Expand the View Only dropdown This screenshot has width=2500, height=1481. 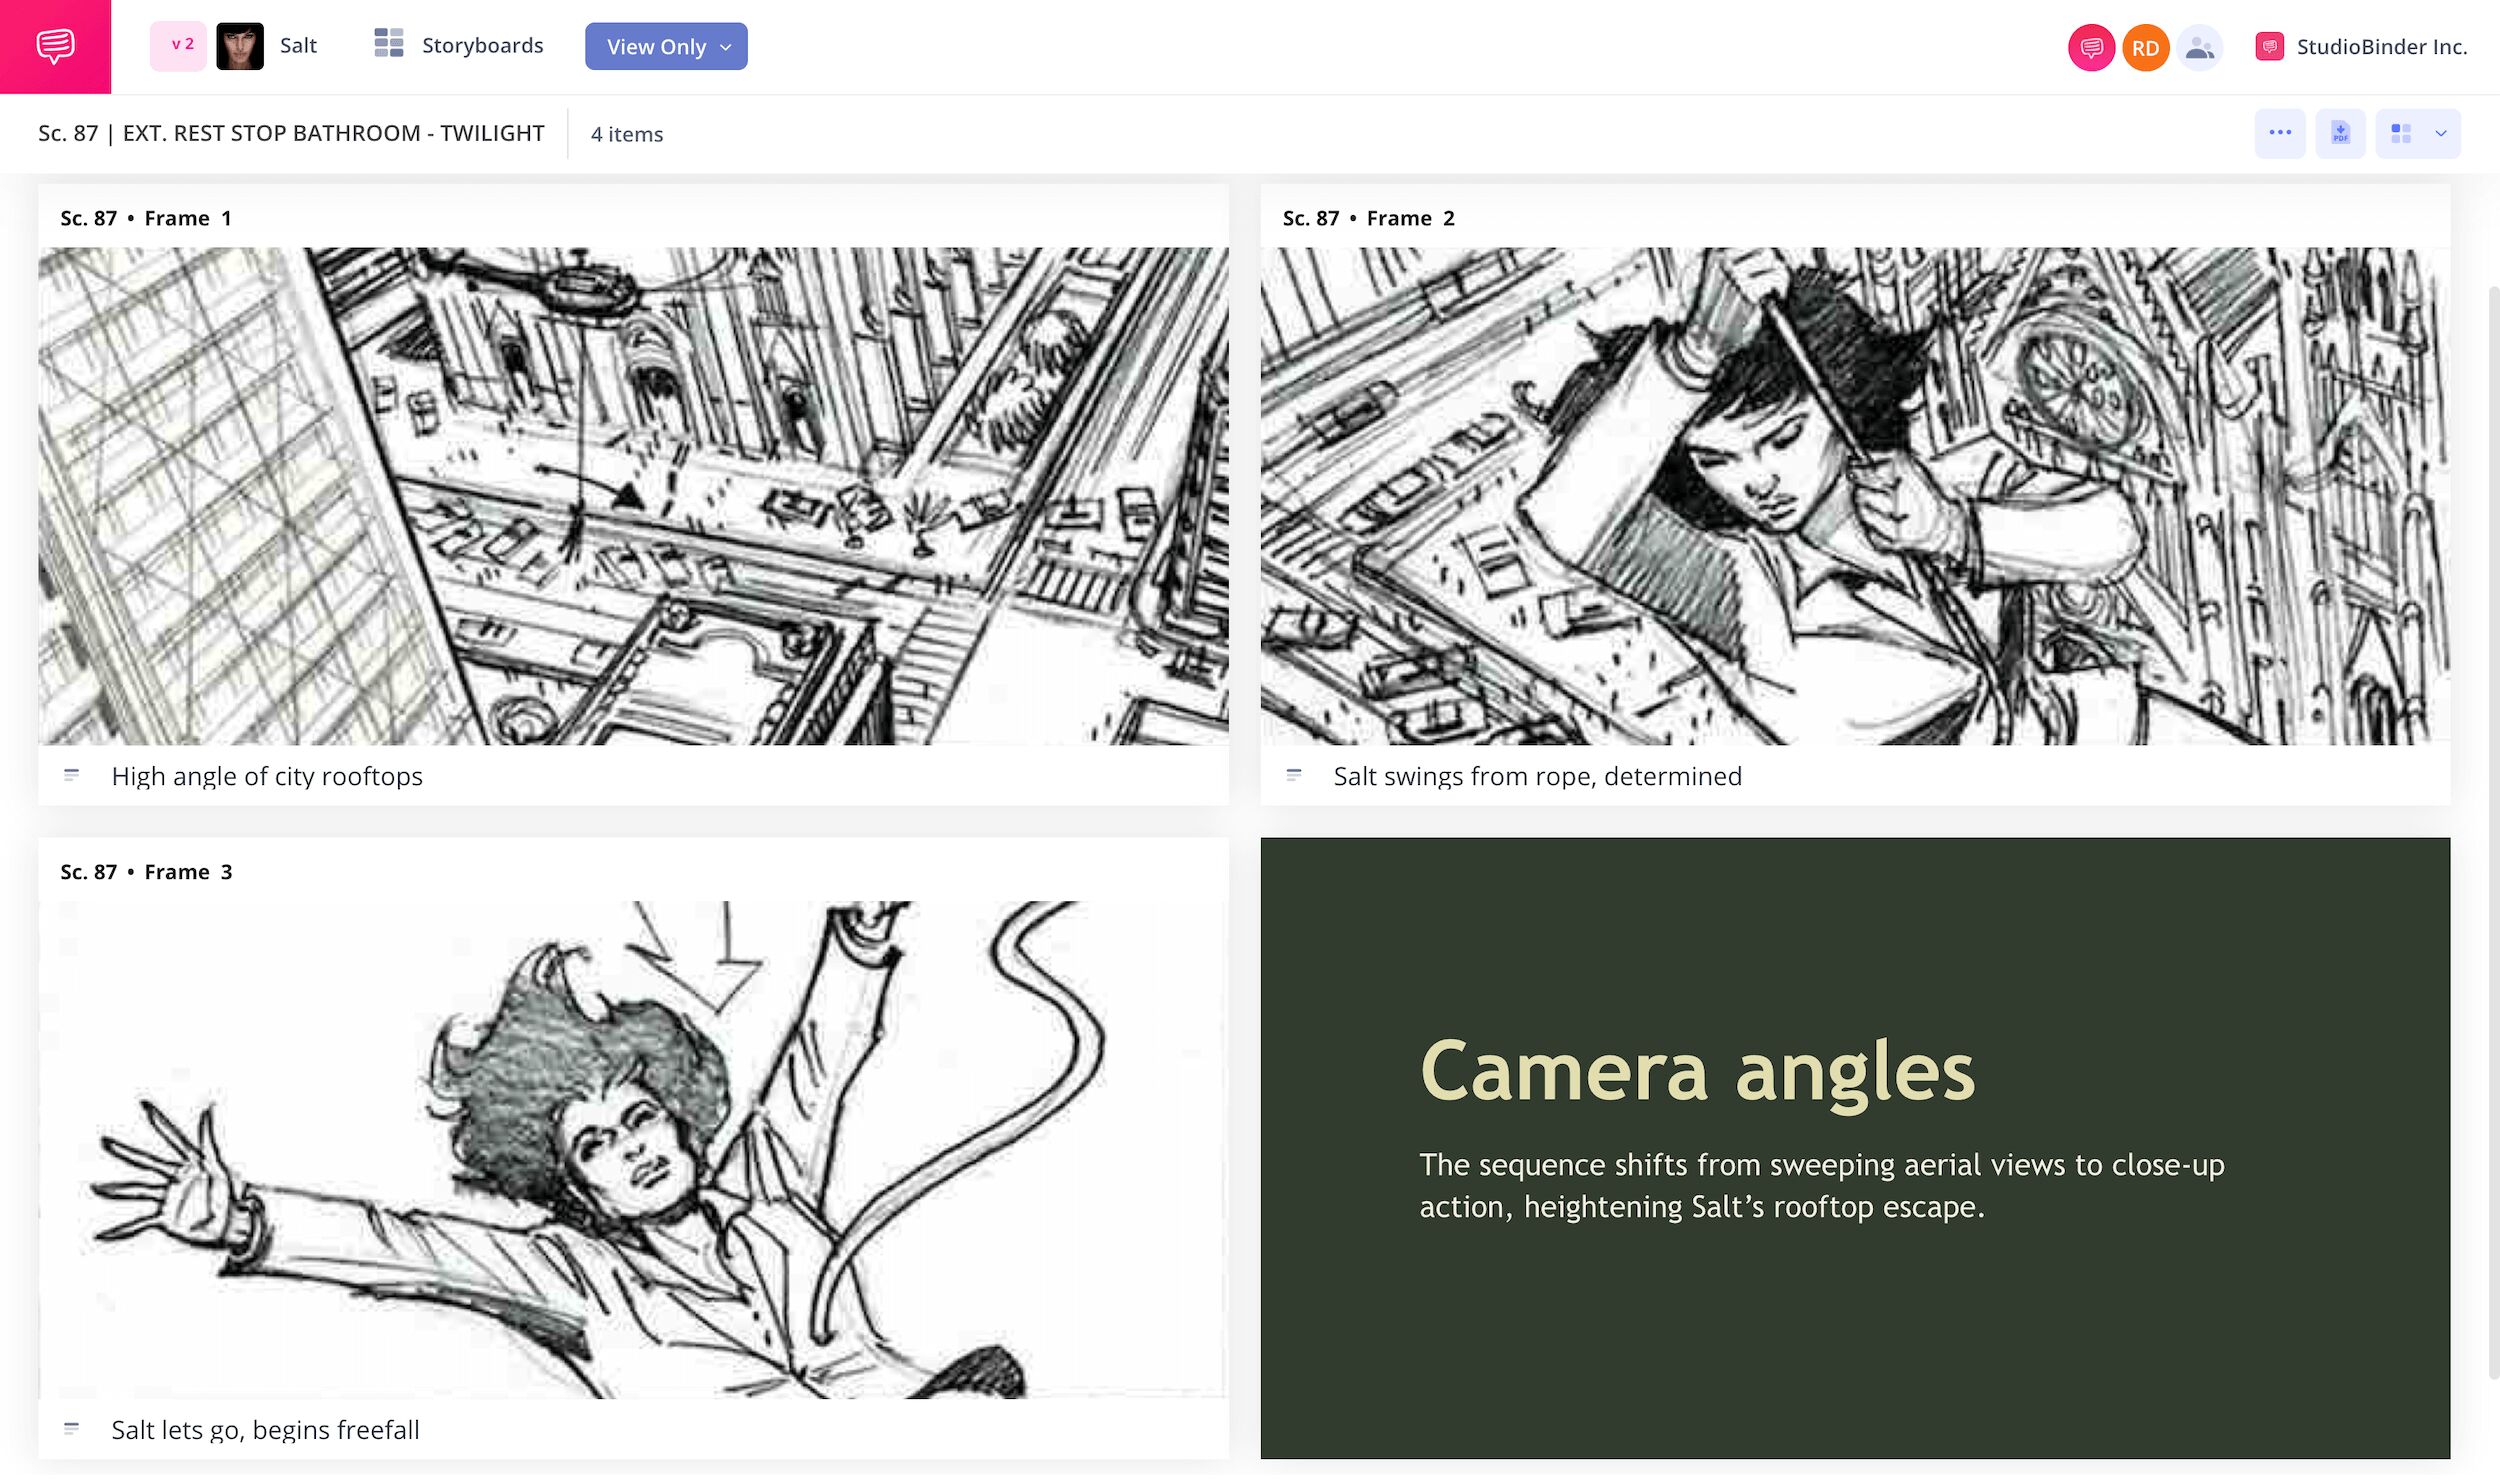666,47
